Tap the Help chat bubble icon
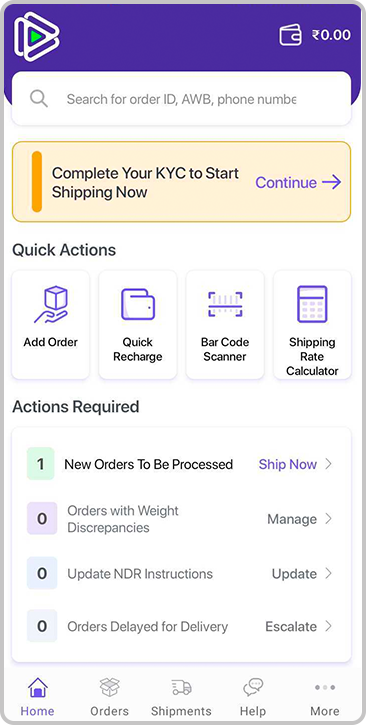 253,687
